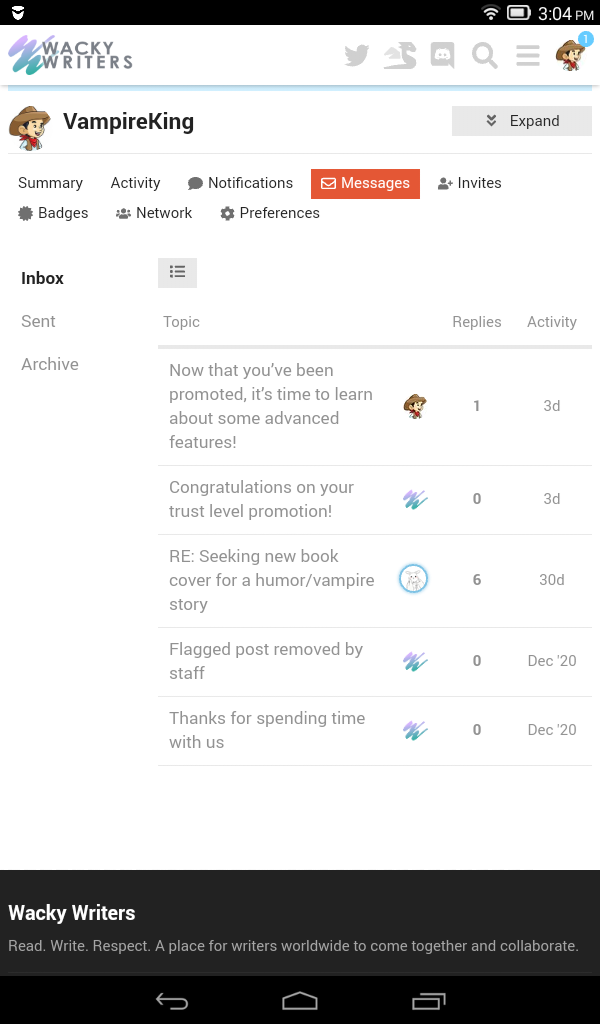Switch to the Notifications tab

click(x=240, y=183)
